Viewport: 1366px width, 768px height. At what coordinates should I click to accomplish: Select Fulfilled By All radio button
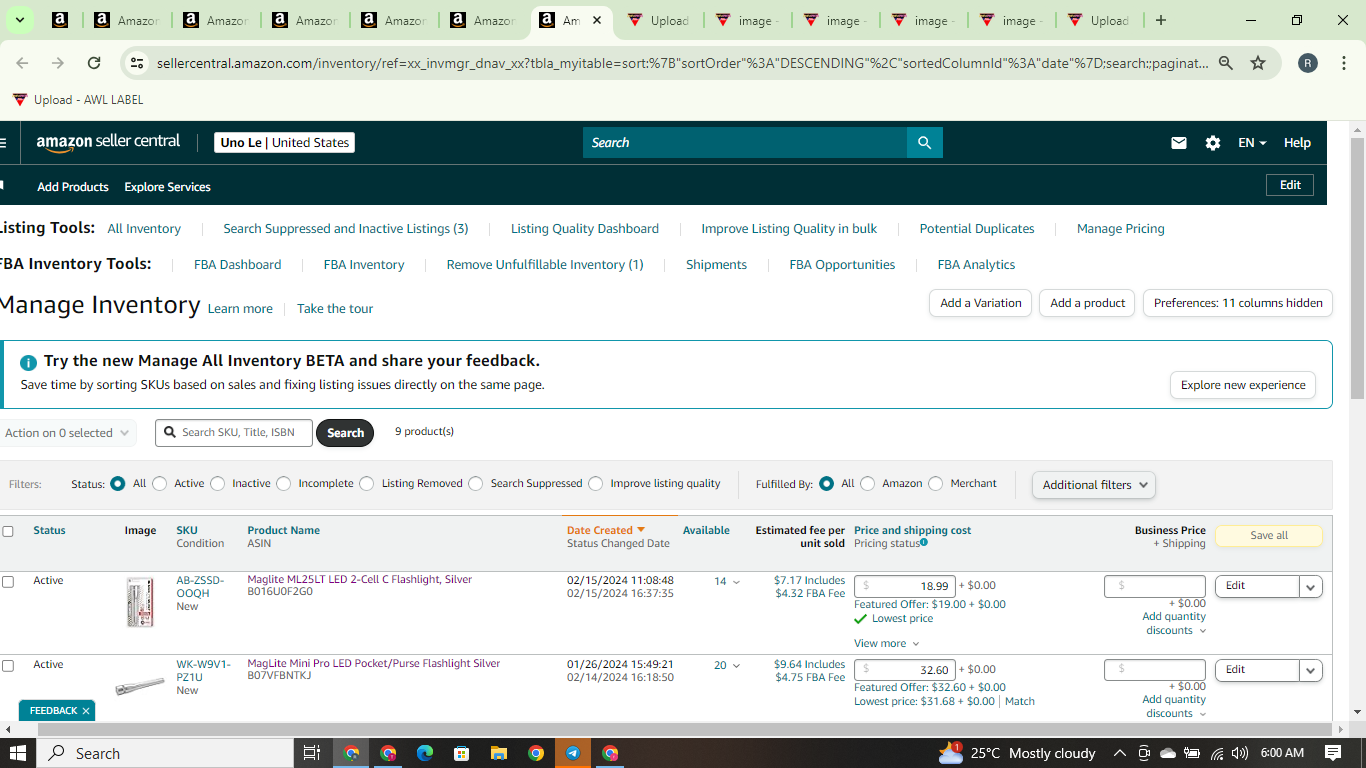826,484
